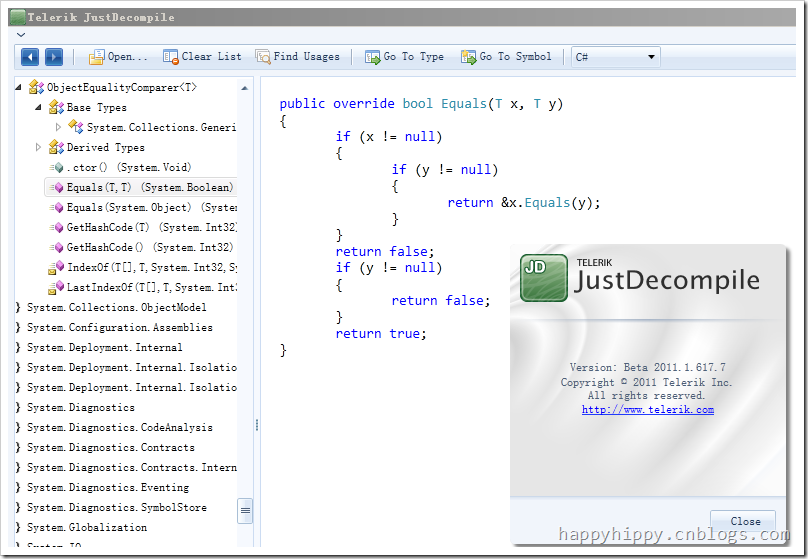808x559 pixels.
Task: Select the System.Deployment.Internal namespace
Action: 105,348
